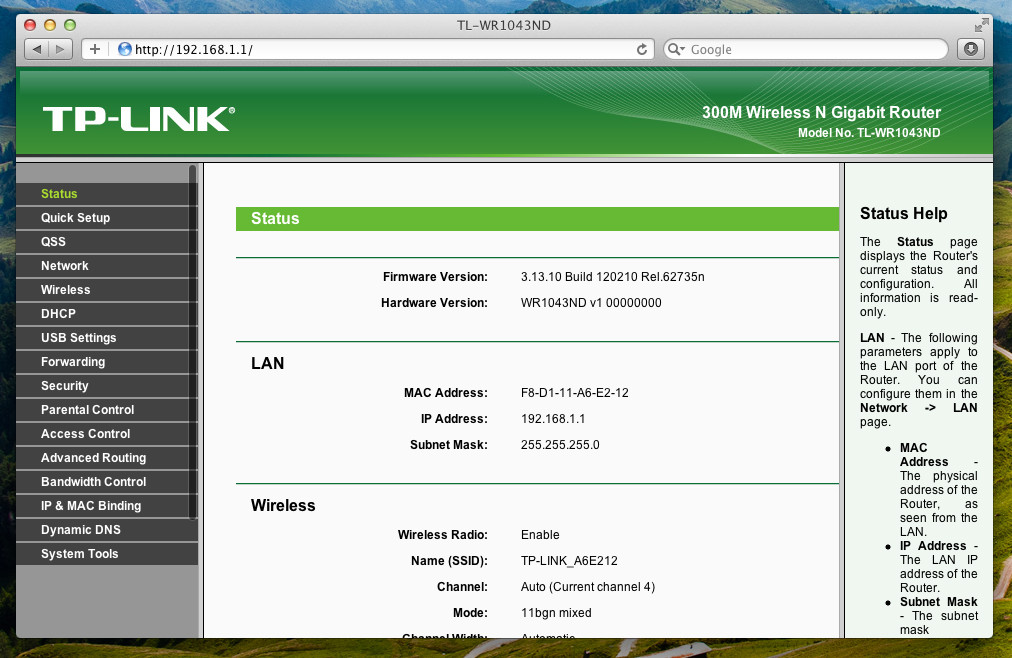The width and height of the screenshot is (1012, 658).
Task: Click the globe site icon in address bar
Action: 125,49
